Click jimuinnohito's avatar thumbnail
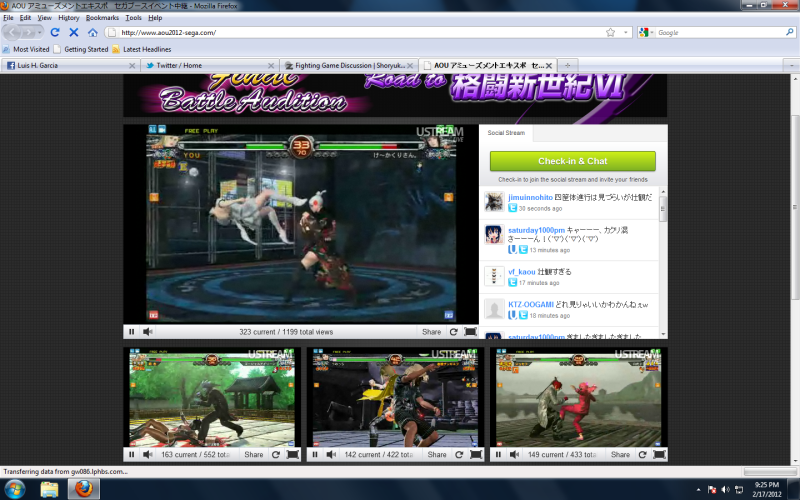This screenshot has height=500, width=800. [x=494, y=202]
